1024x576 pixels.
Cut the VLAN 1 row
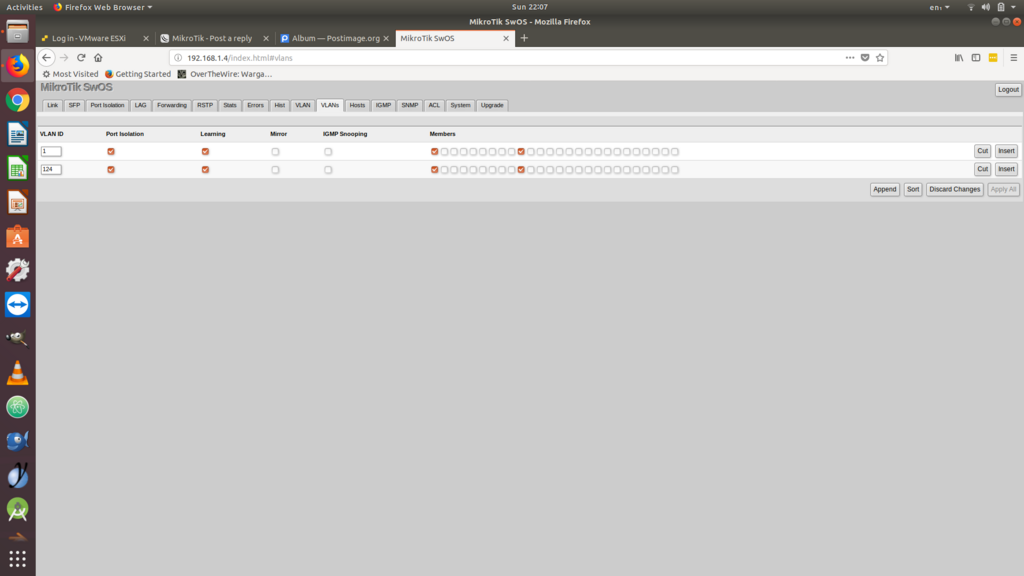[982, 151]
